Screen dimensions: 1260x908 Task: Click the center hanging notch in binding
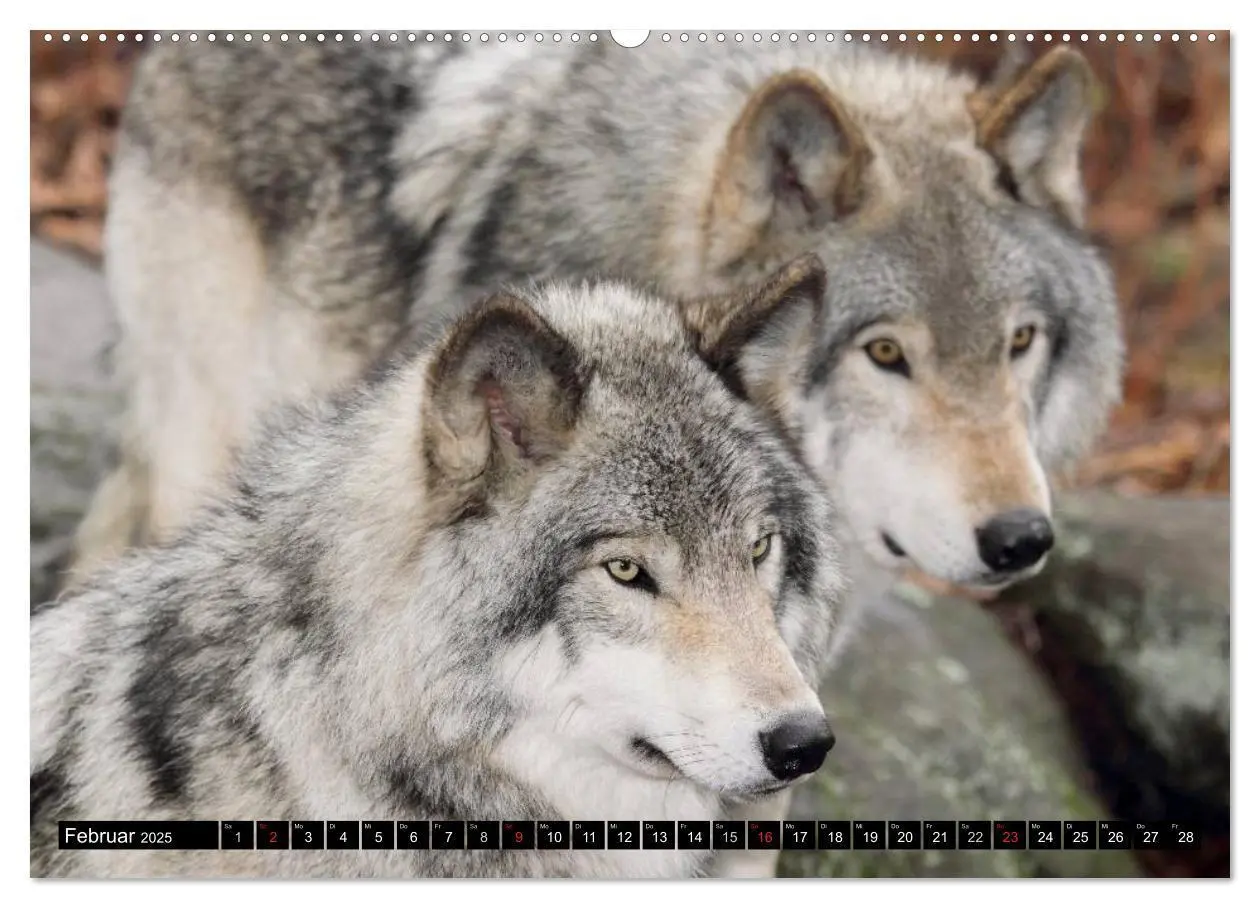pos(630,37)
